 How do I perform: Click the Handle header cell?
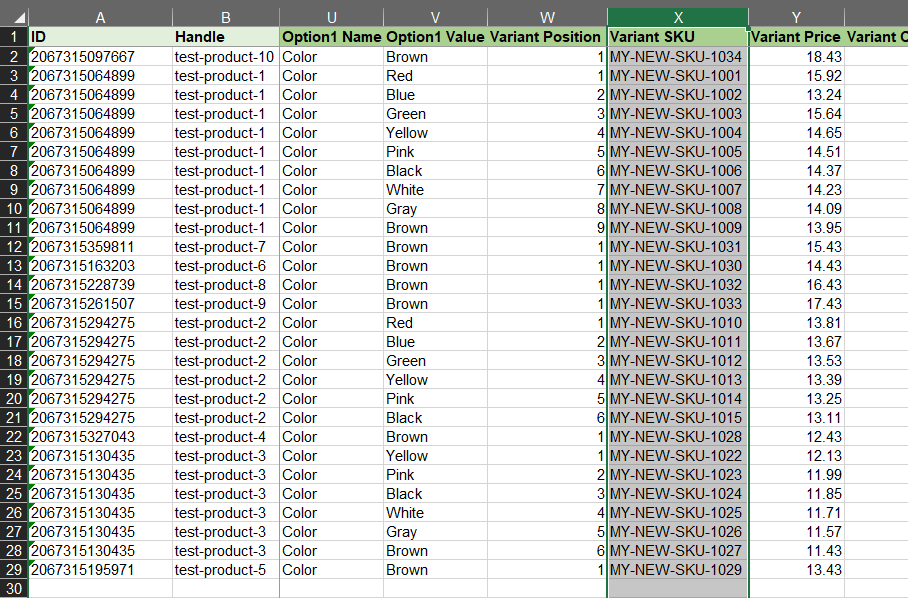tap(225, 37)
